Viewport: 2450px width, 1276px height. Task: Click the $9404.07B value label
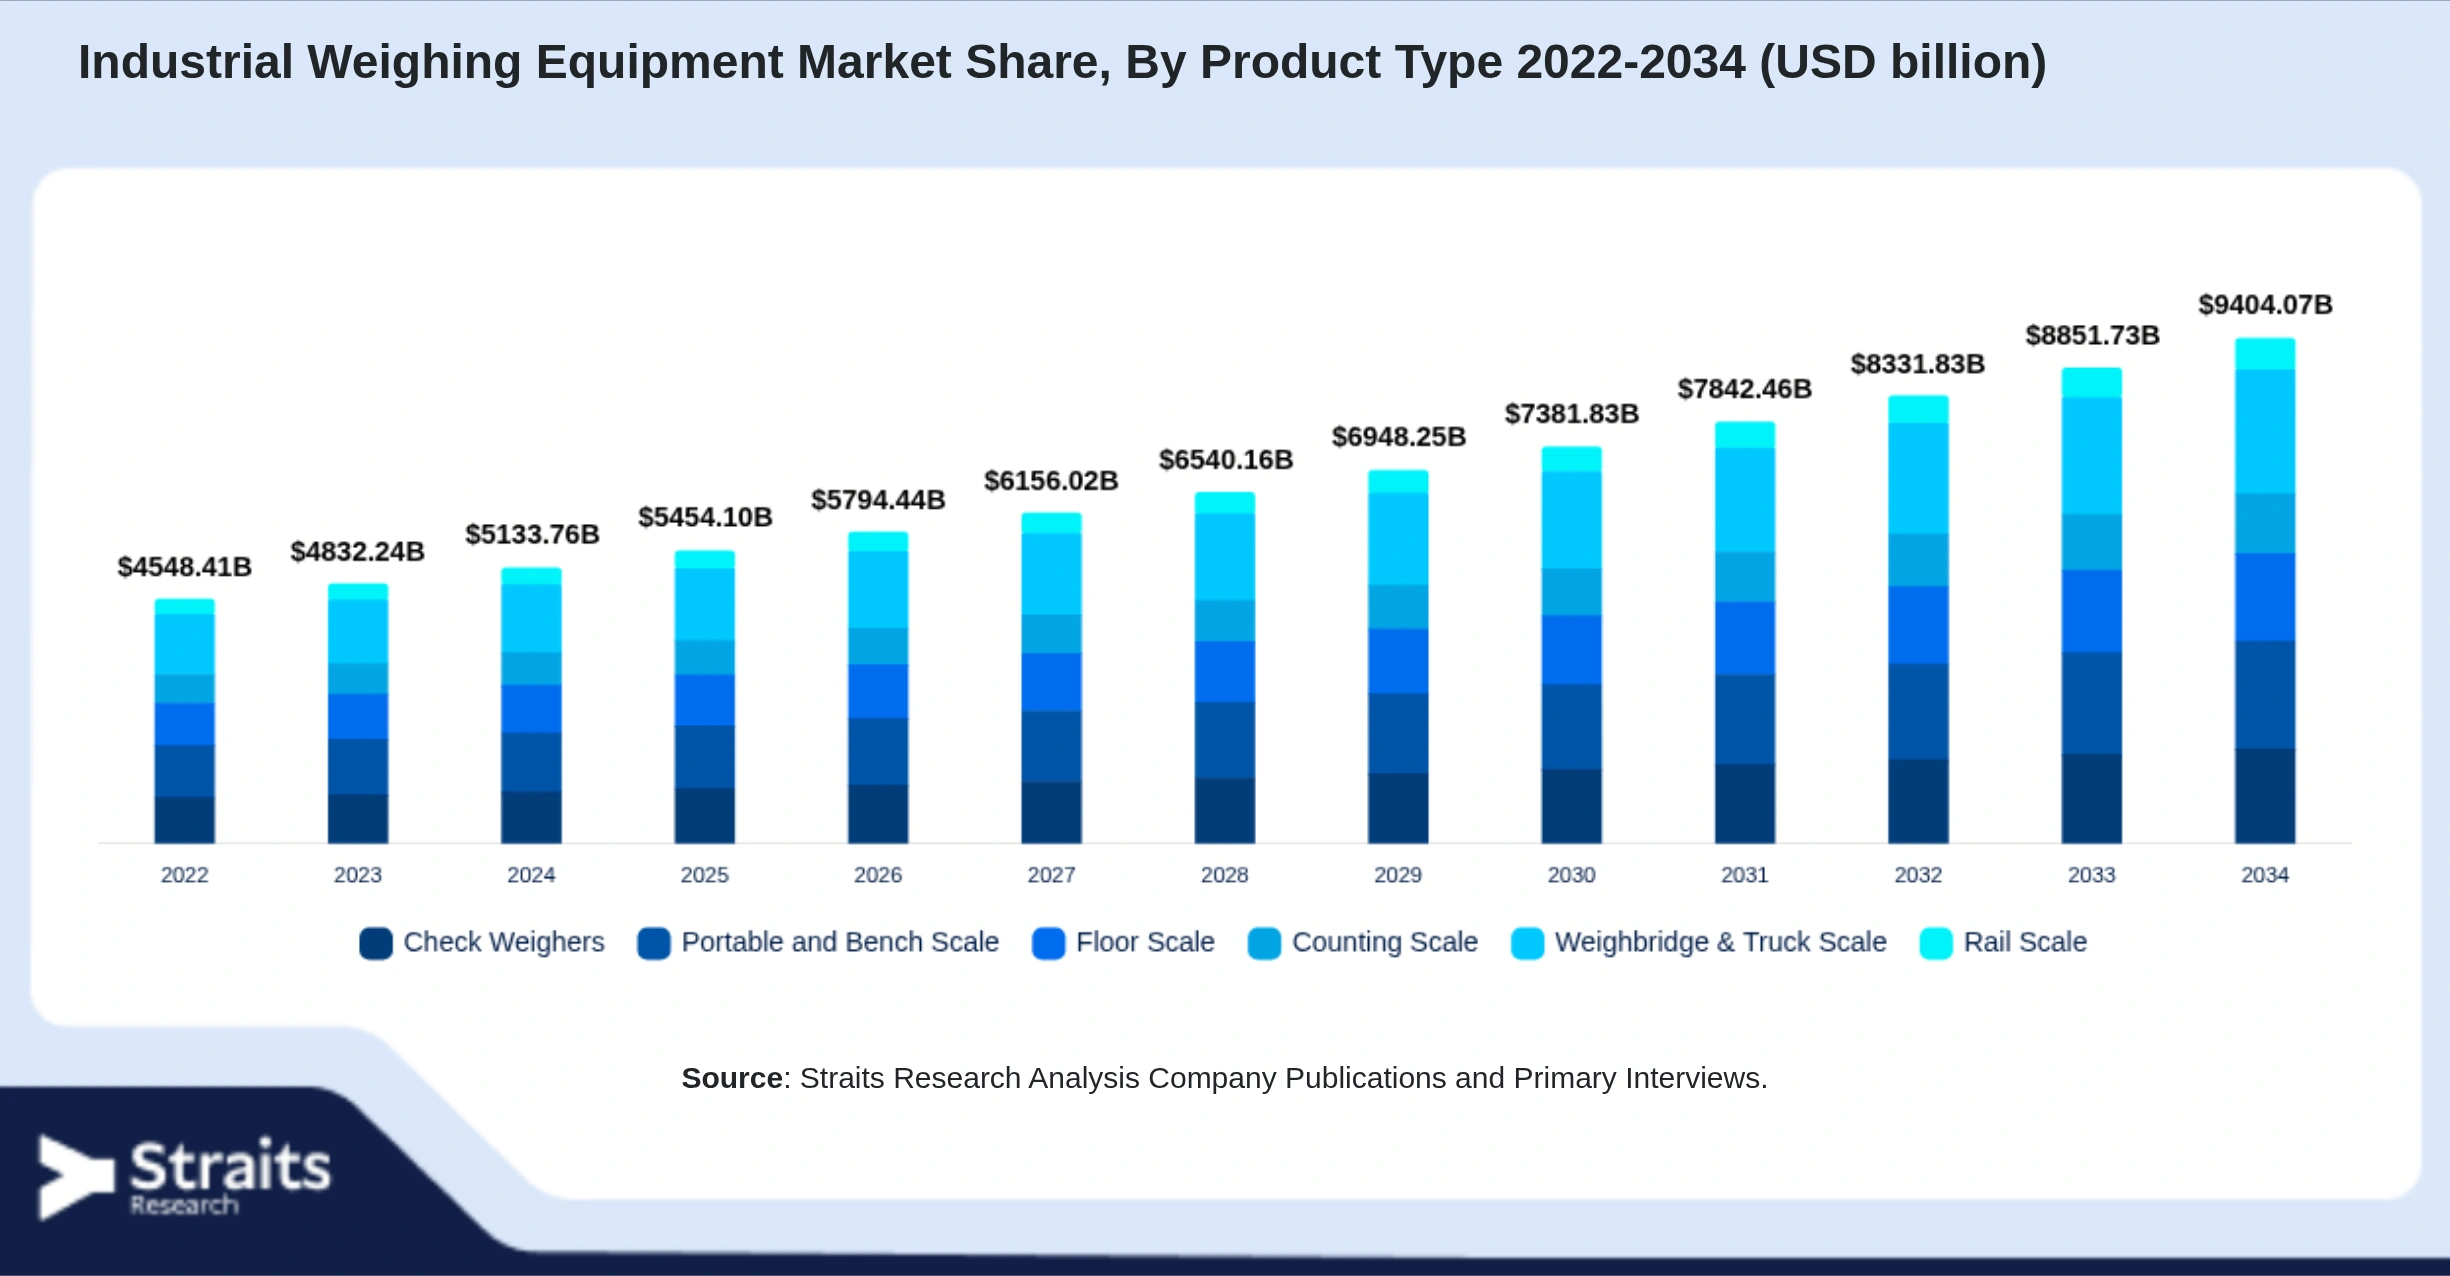point(2265,305)
